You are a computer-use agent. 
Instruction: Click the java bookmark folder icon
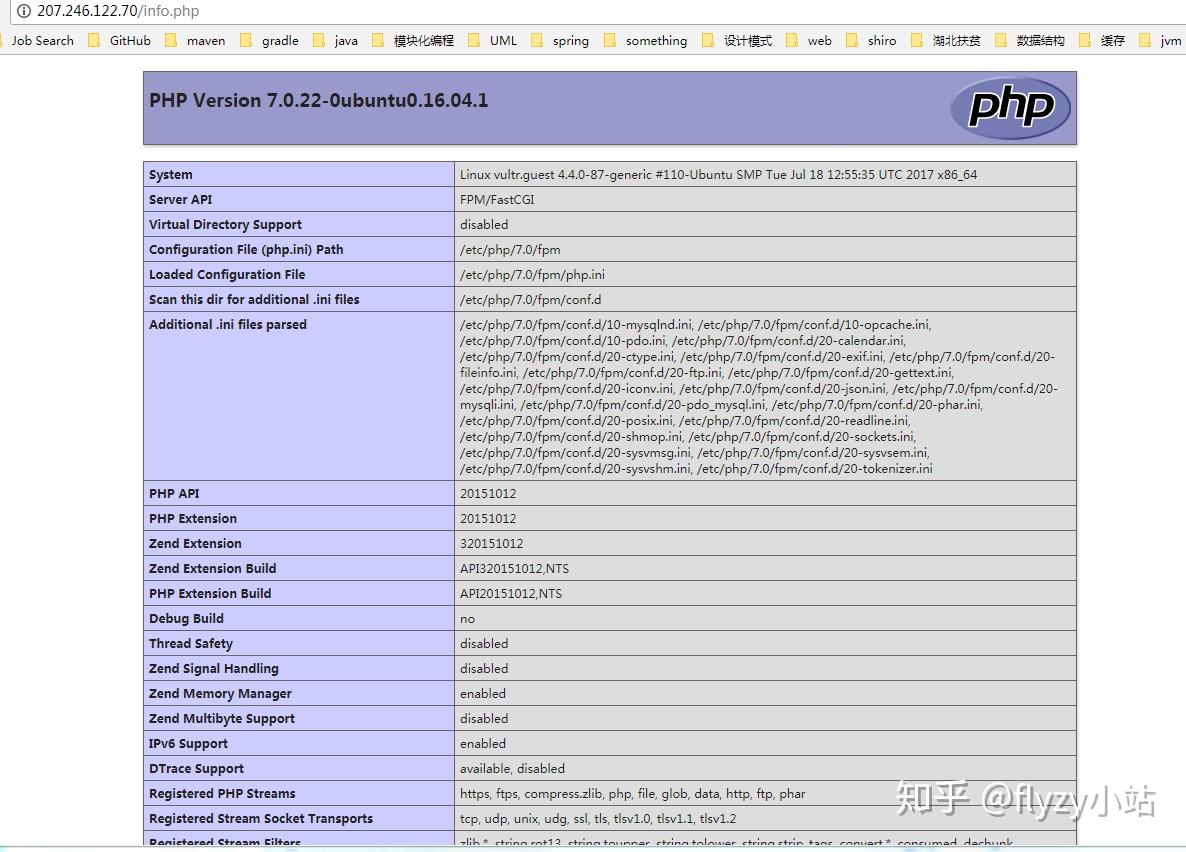[x=321, y=40]
